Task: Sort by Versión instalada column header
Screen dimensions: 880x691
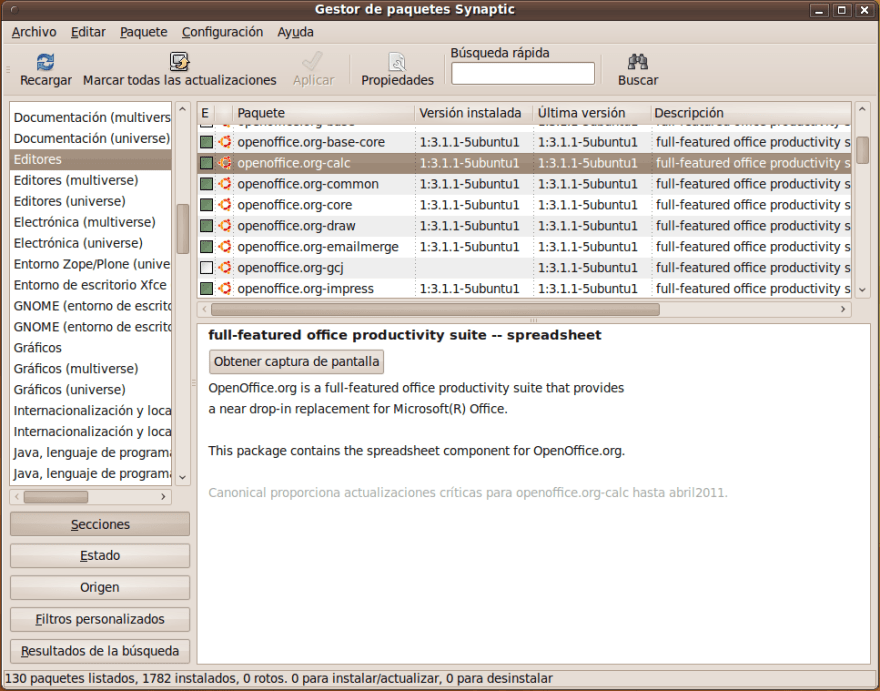Action: 474,113
